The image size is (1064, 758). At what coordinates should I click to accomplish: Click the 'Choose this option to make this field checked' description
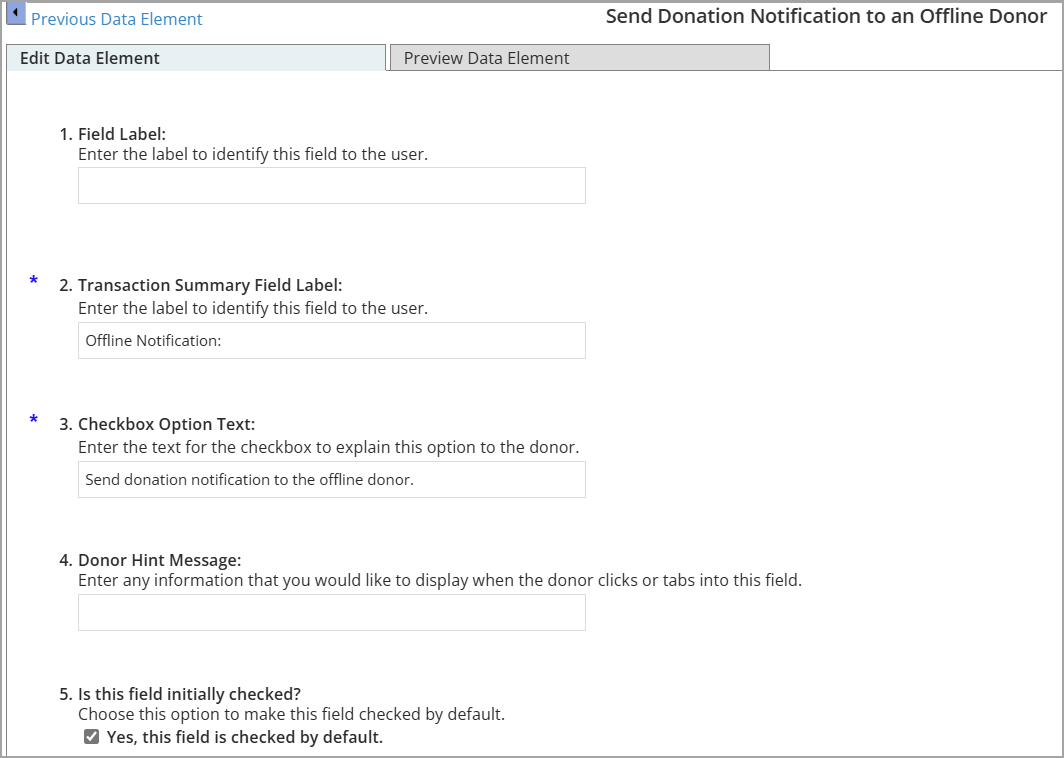pyautogui.click(x=292, y=714)
